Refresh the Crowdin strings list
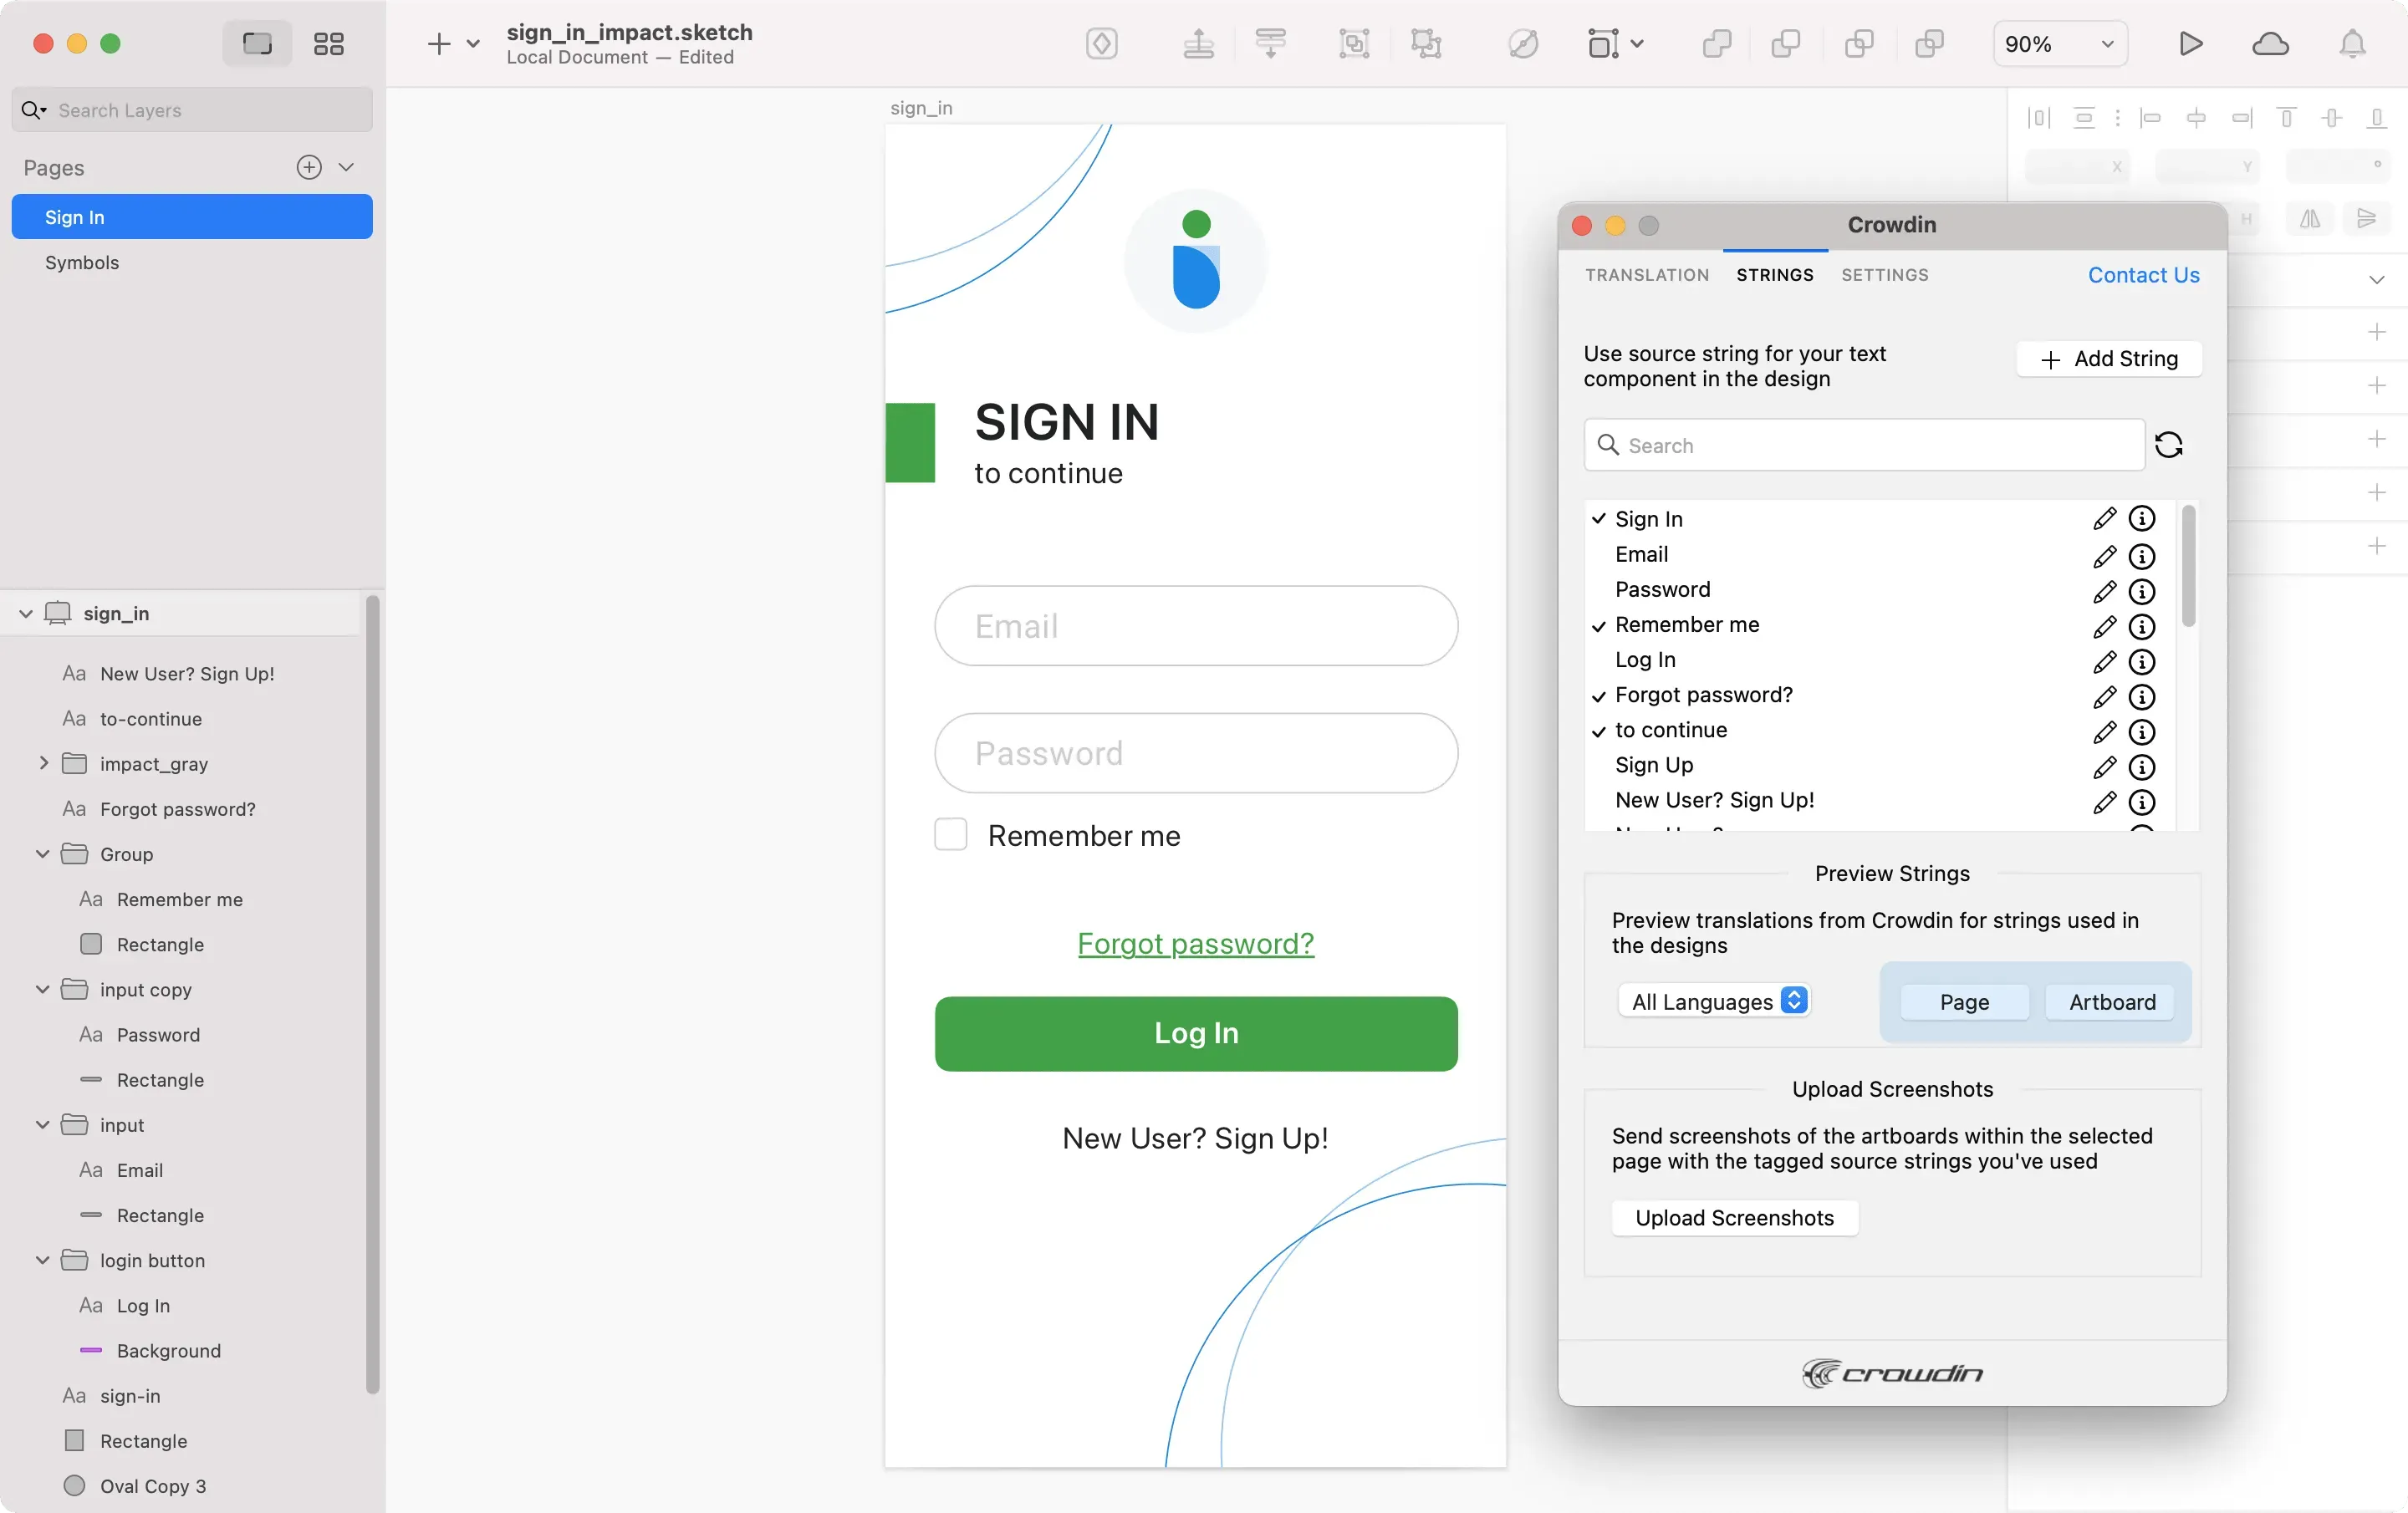This screenshot has width=2408, height=1513. click(2170, 445)
